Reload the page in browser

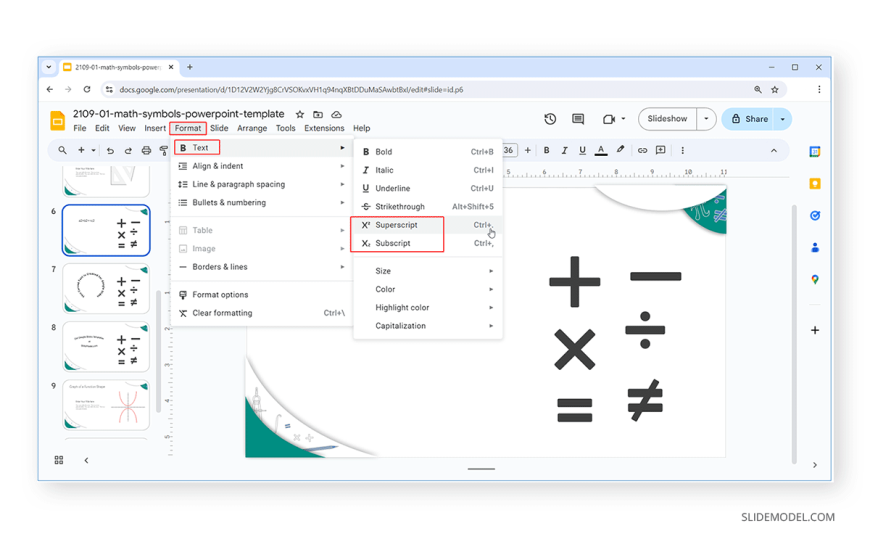pos(87,89)
